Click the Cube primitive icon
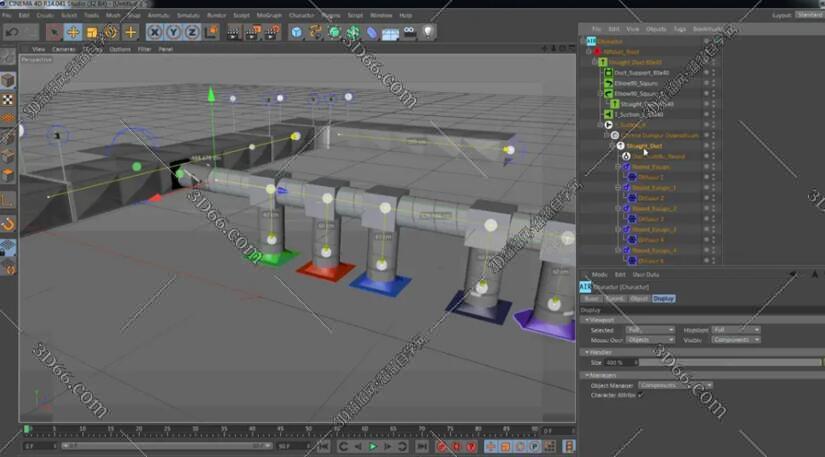The height and width of the screenshot is (457, 825). [297, 32]
